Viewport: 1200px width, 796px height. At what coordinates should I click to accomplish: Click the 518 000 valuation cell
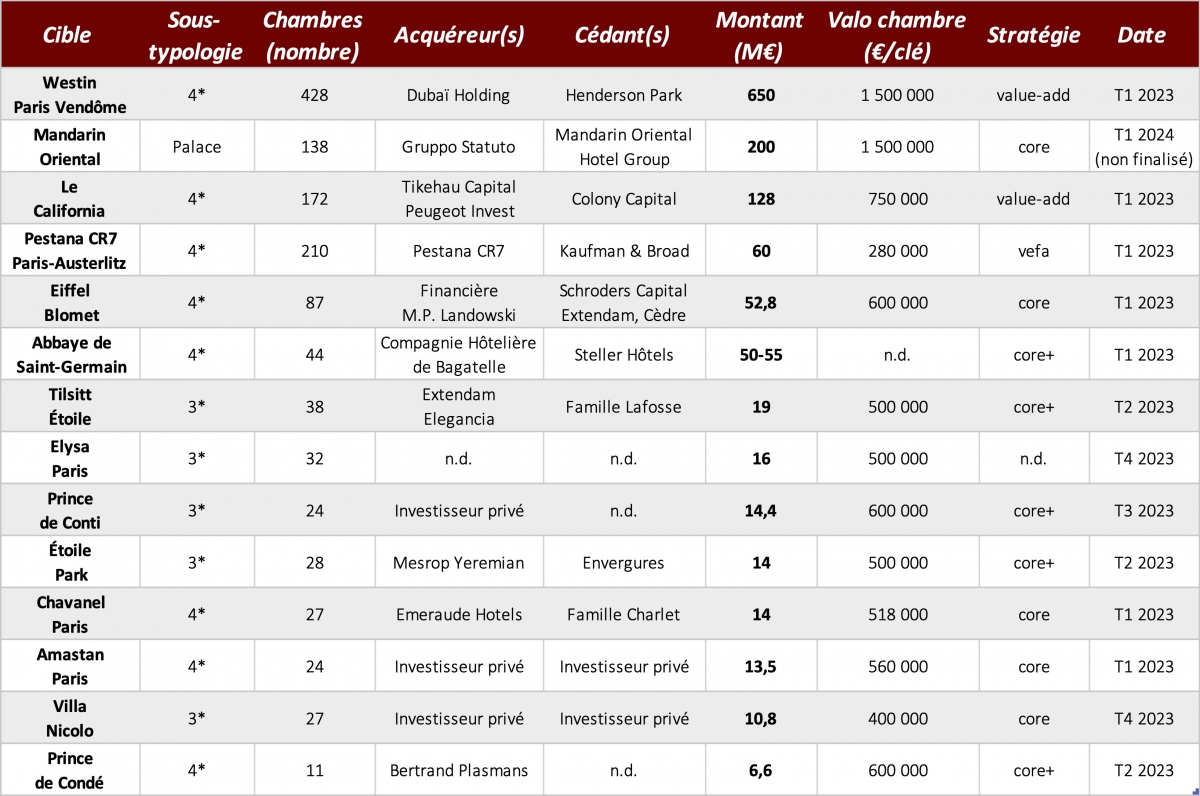point(898,615)
